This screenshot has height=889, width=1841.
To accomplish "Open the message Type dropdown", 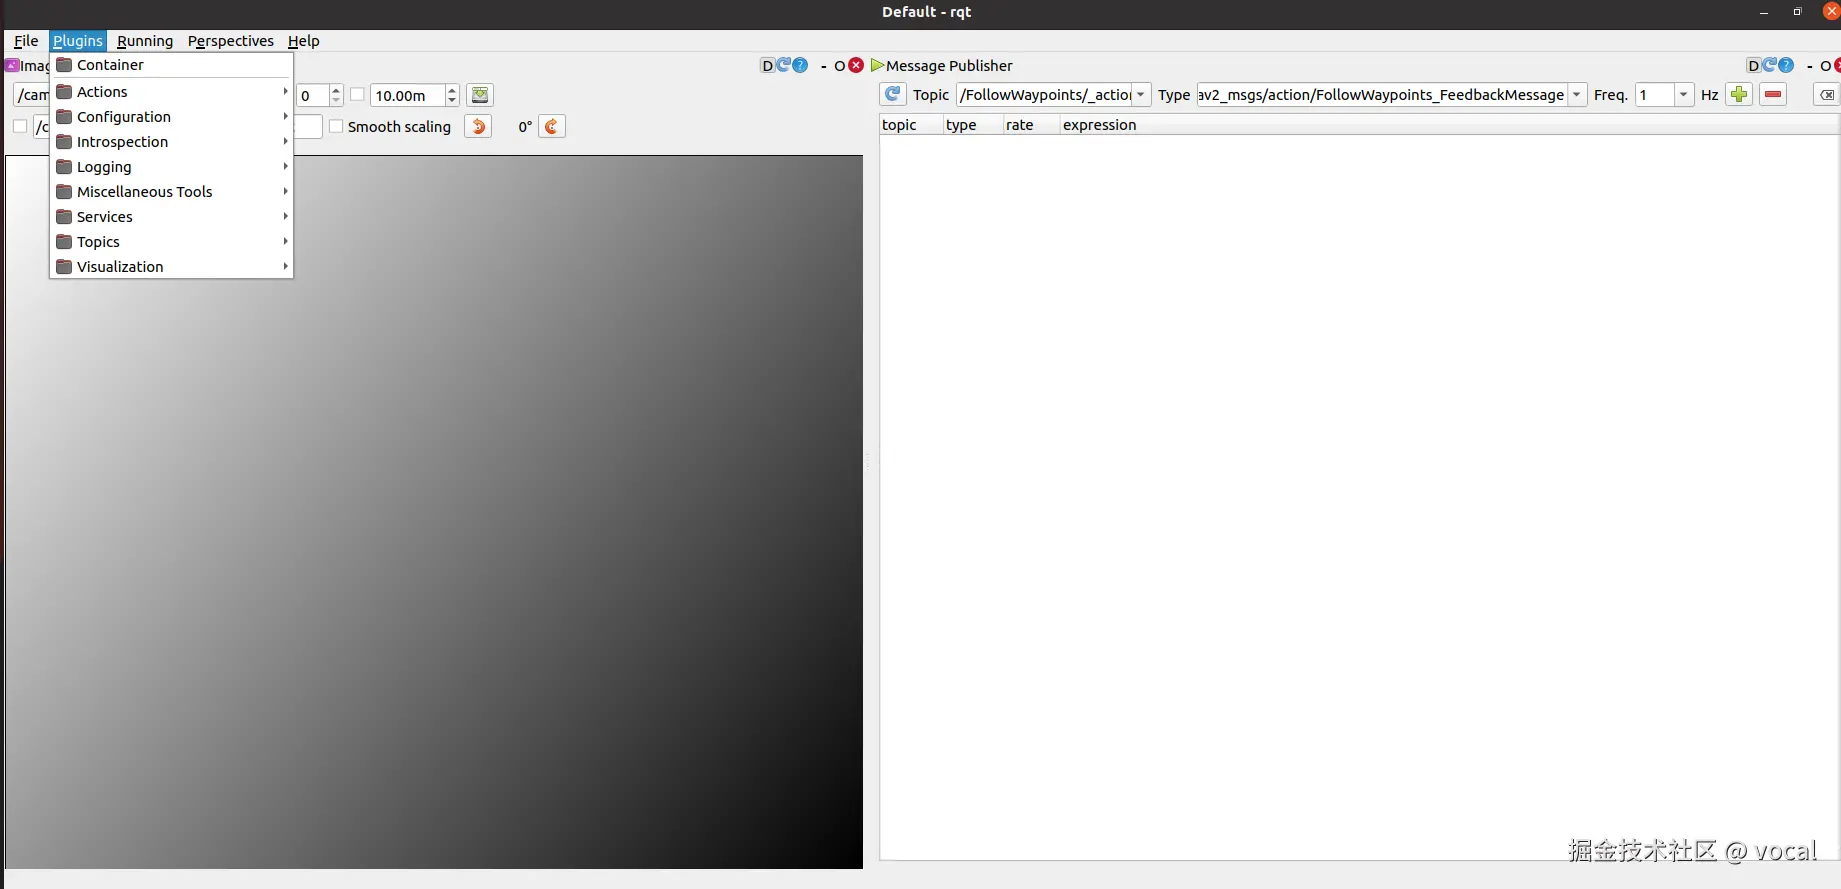I will click(x=1577, y=94).
